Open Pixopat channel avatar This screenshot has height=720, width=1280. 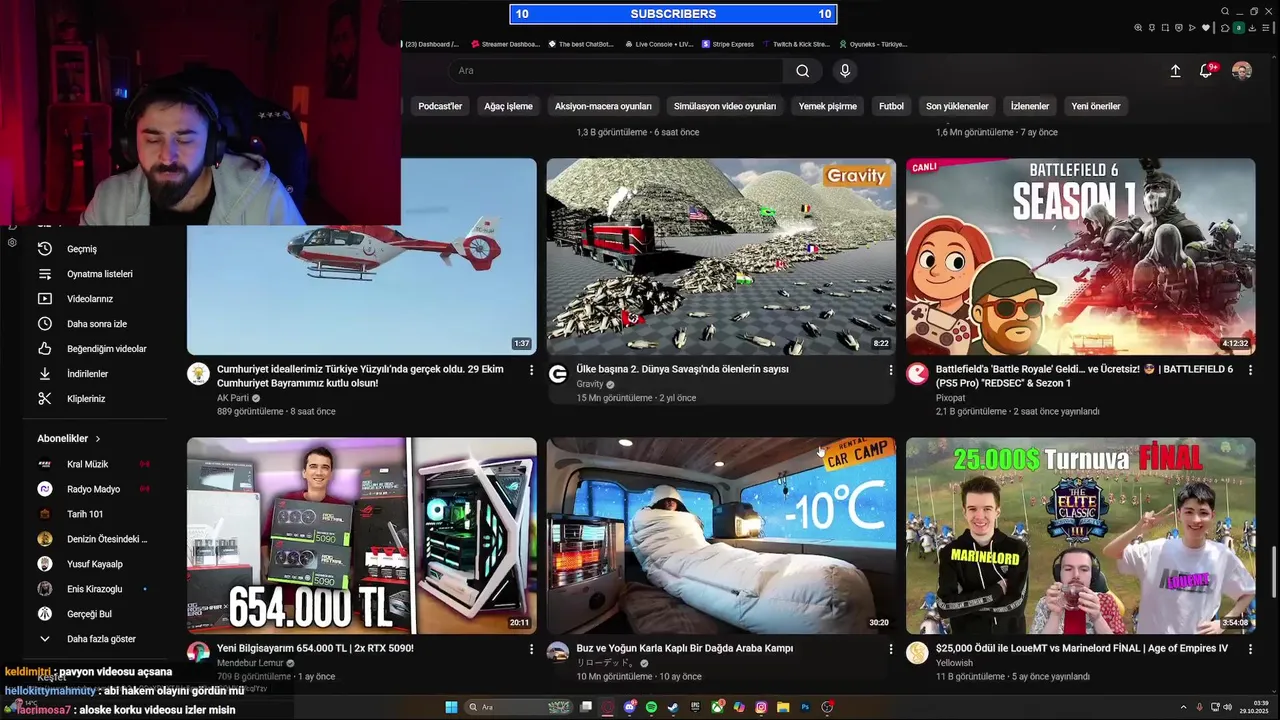coord(917,374)
